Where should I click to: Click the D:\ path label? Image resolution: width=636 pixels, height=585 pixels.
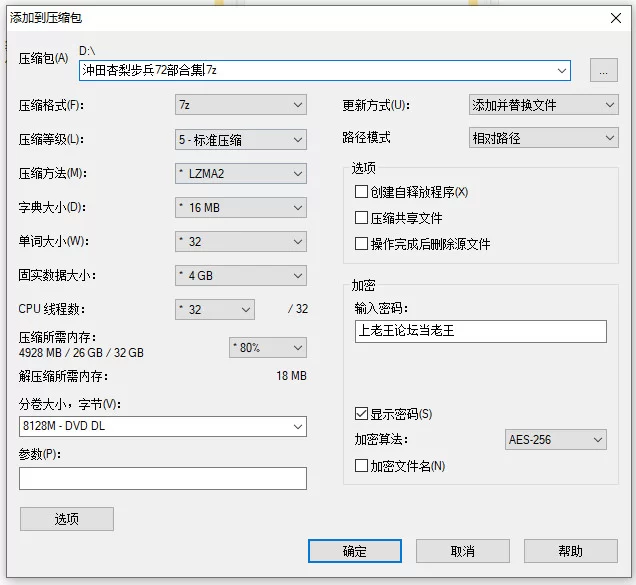[87, 51]
